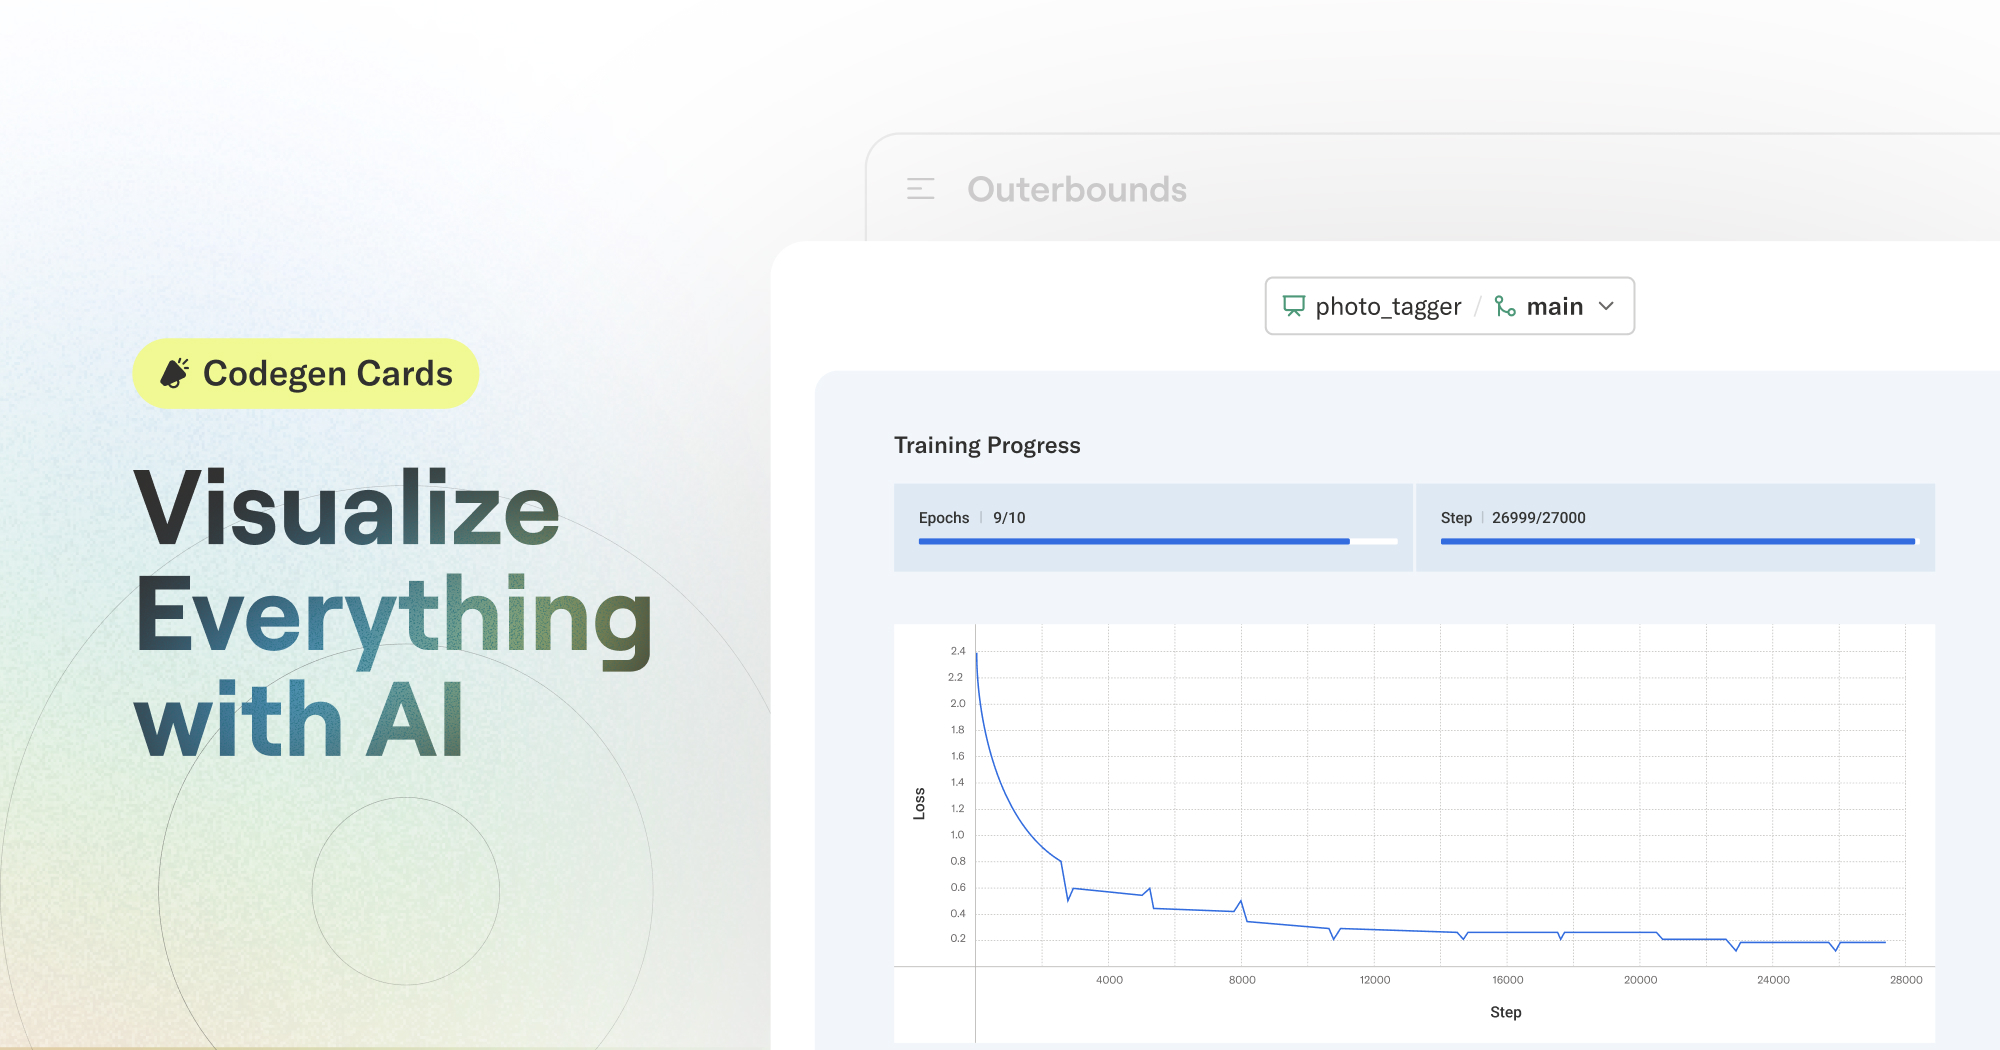Click the 8000 x-axis tick label

tap(1242, 980)
